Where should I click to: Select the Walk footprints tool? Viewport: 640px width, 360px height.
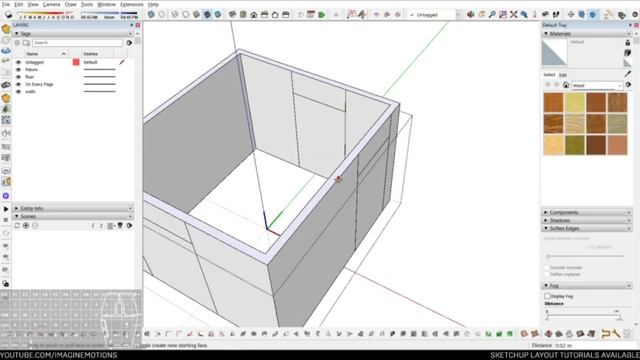click(556, 15)
